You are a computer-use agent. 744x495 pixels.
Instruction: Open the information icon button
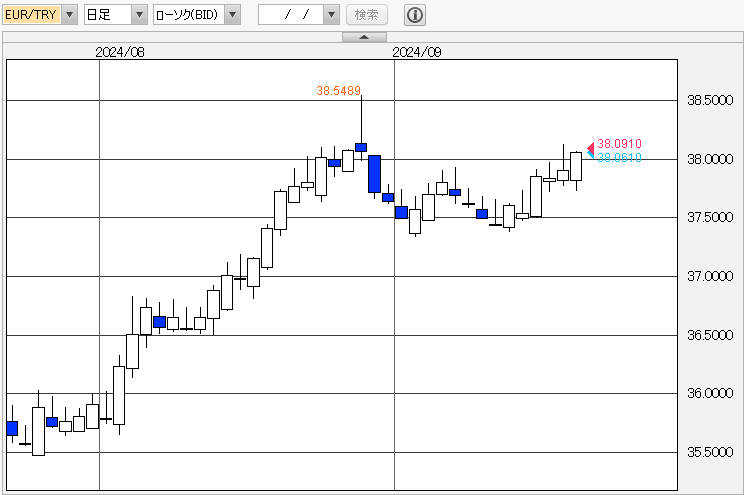pyautogui.click(x=415, y=15)
